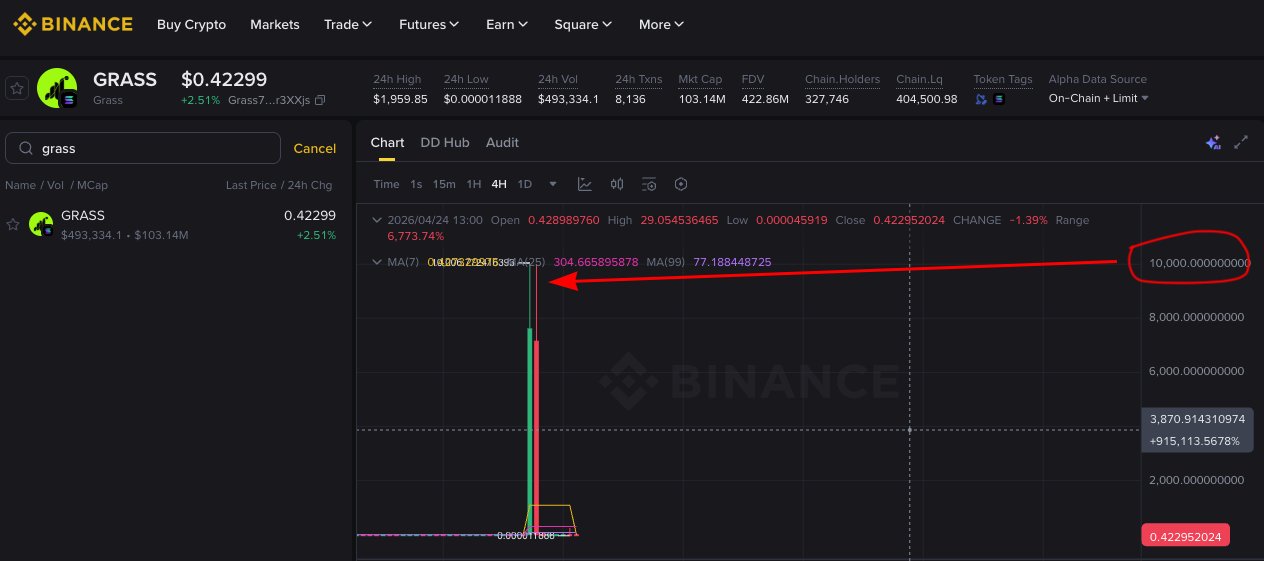The width and height of the screenshot is (1264, 561).
Task: Open the Square dropdown menu
Action: coord(584,24)
